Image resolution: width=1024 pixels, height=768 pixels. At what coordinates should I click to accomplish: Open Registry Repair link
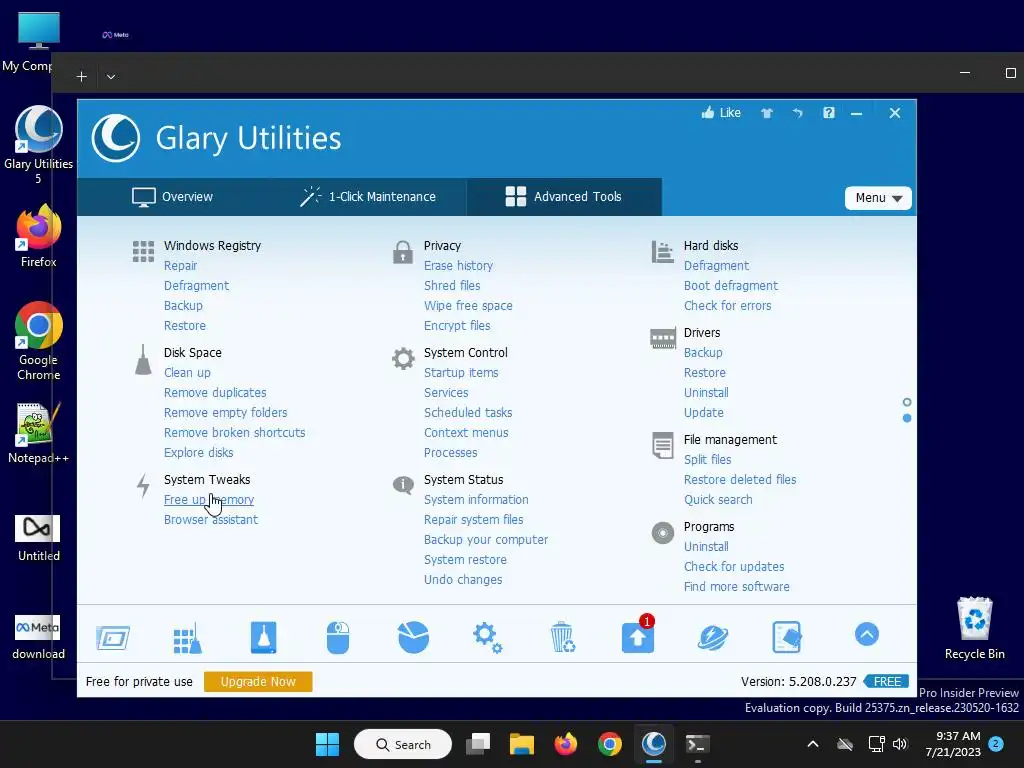tap(180, 266)
